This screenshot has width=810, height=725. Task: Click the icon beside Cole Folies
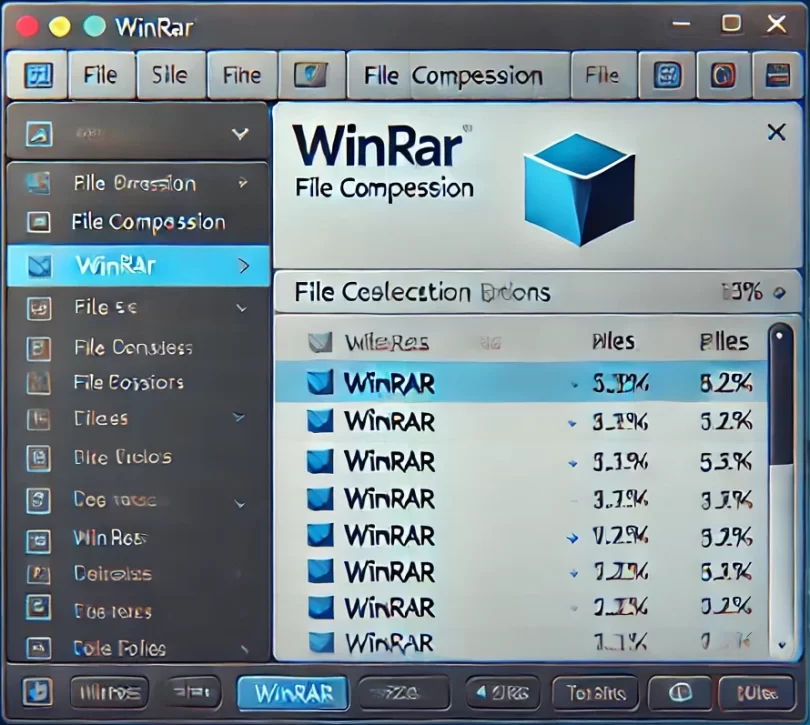tap(39, 648)
